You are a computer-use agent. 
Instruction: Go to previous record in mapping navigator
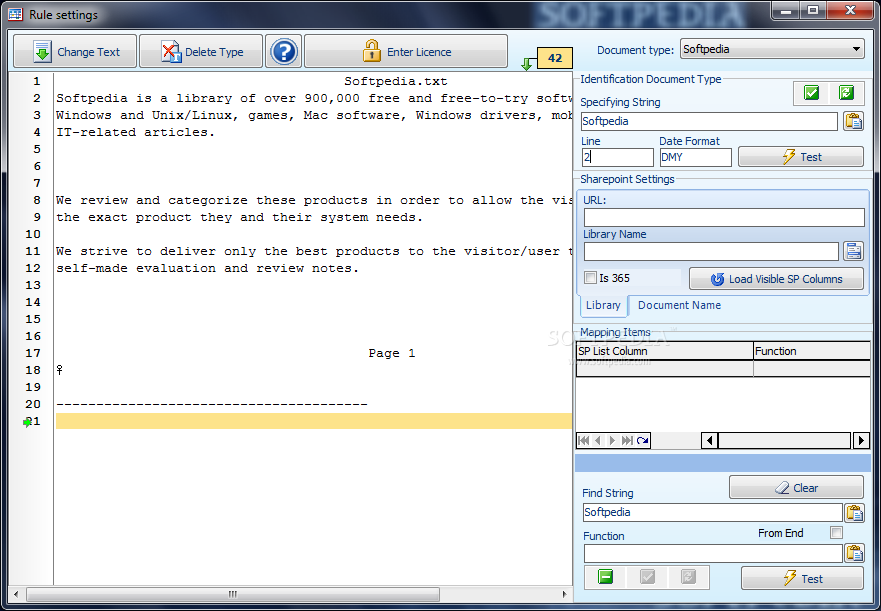click(598, 440)
